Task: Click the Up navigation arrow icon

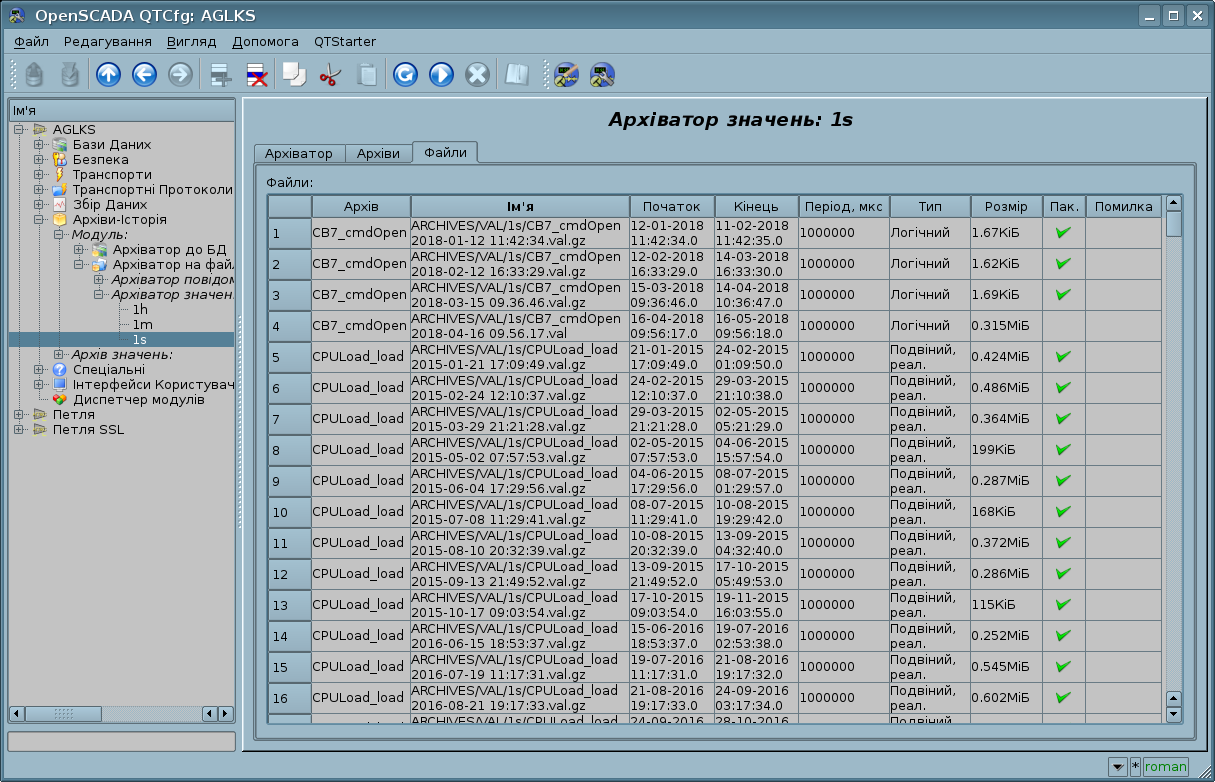Action: coord(108,75)
